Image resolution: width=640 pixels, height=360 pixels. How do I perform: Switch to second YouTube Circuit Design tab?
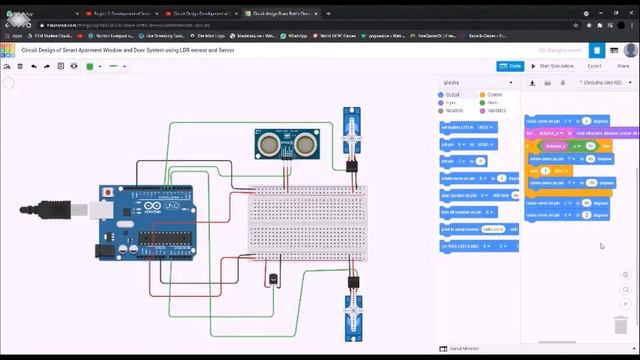(201, 13)
